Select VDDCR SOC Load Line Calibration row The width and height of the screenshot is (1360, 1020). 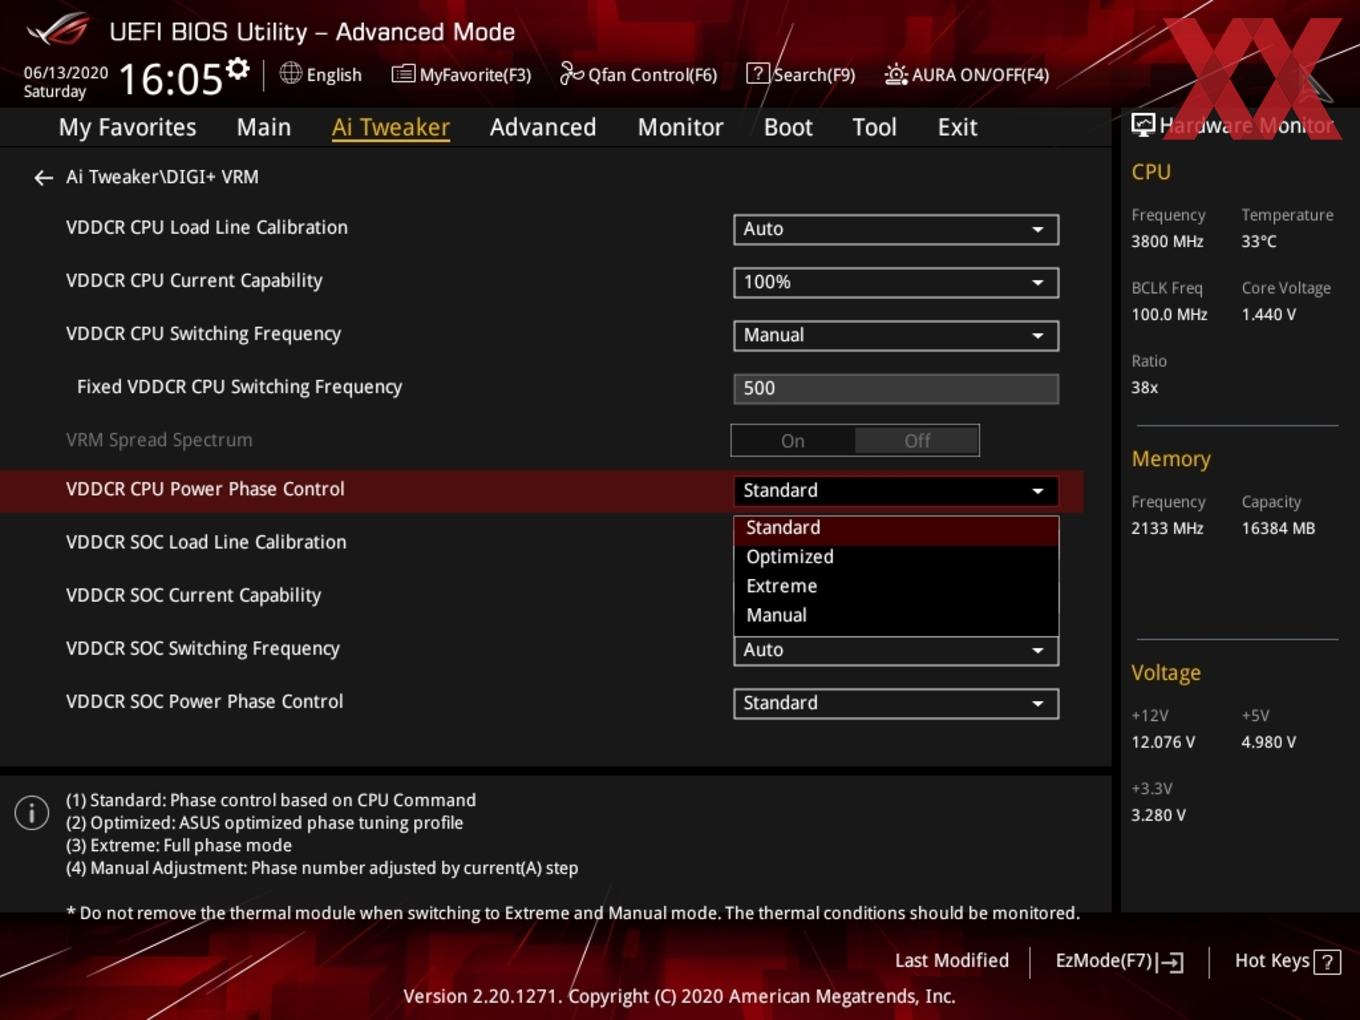pyautogui.click(x=206, y=543)
